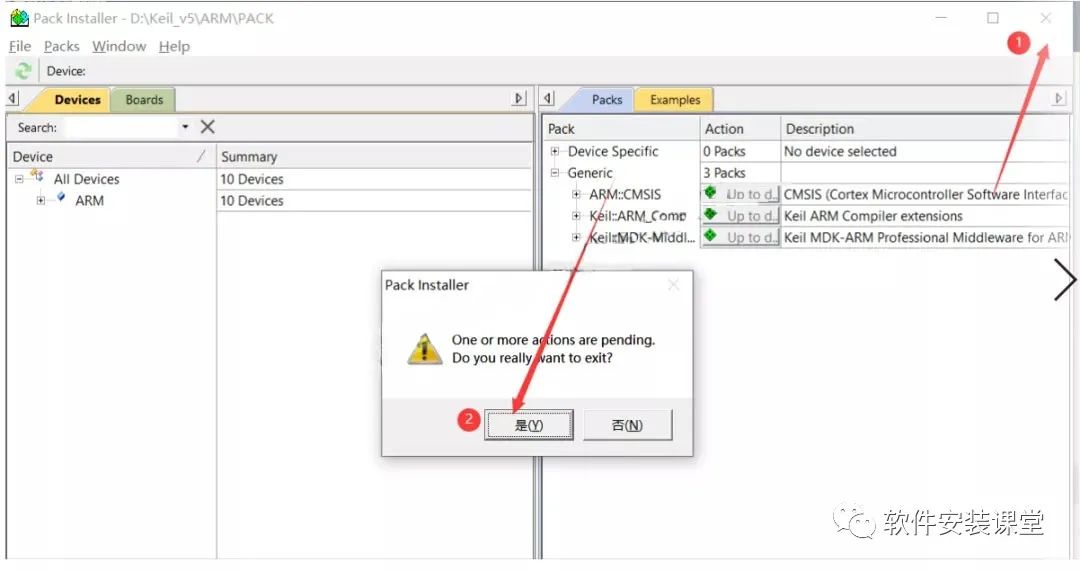This screenshot has height=571, width=1080.
Task: Expand the ARM device tree node
Action: coord(41,200)
